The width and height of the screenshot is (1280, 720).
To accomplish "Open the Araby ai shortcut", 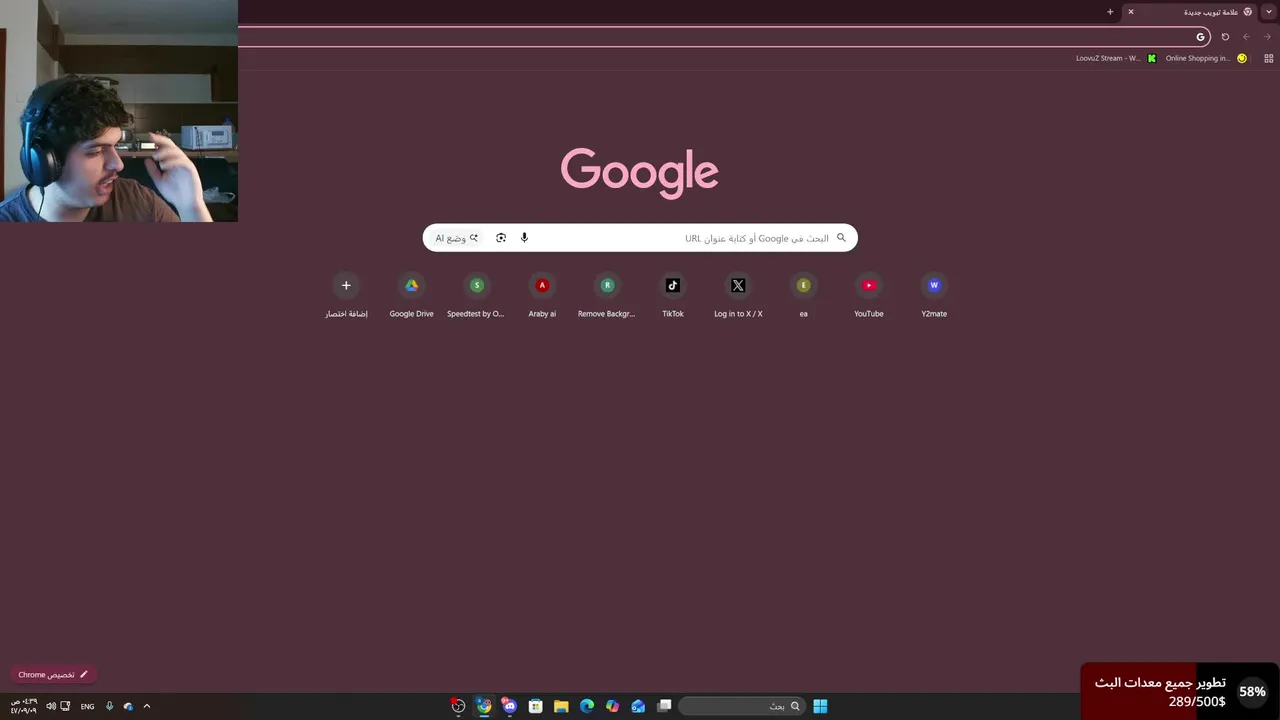I will 542,296.
